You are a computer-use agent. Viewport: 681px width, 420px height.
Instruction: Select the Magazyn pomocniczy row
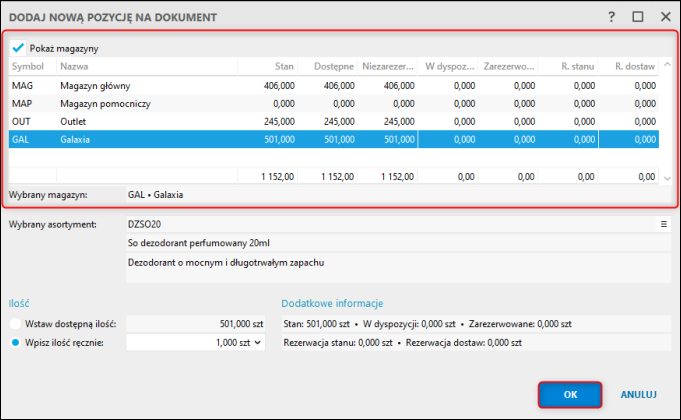334,103
